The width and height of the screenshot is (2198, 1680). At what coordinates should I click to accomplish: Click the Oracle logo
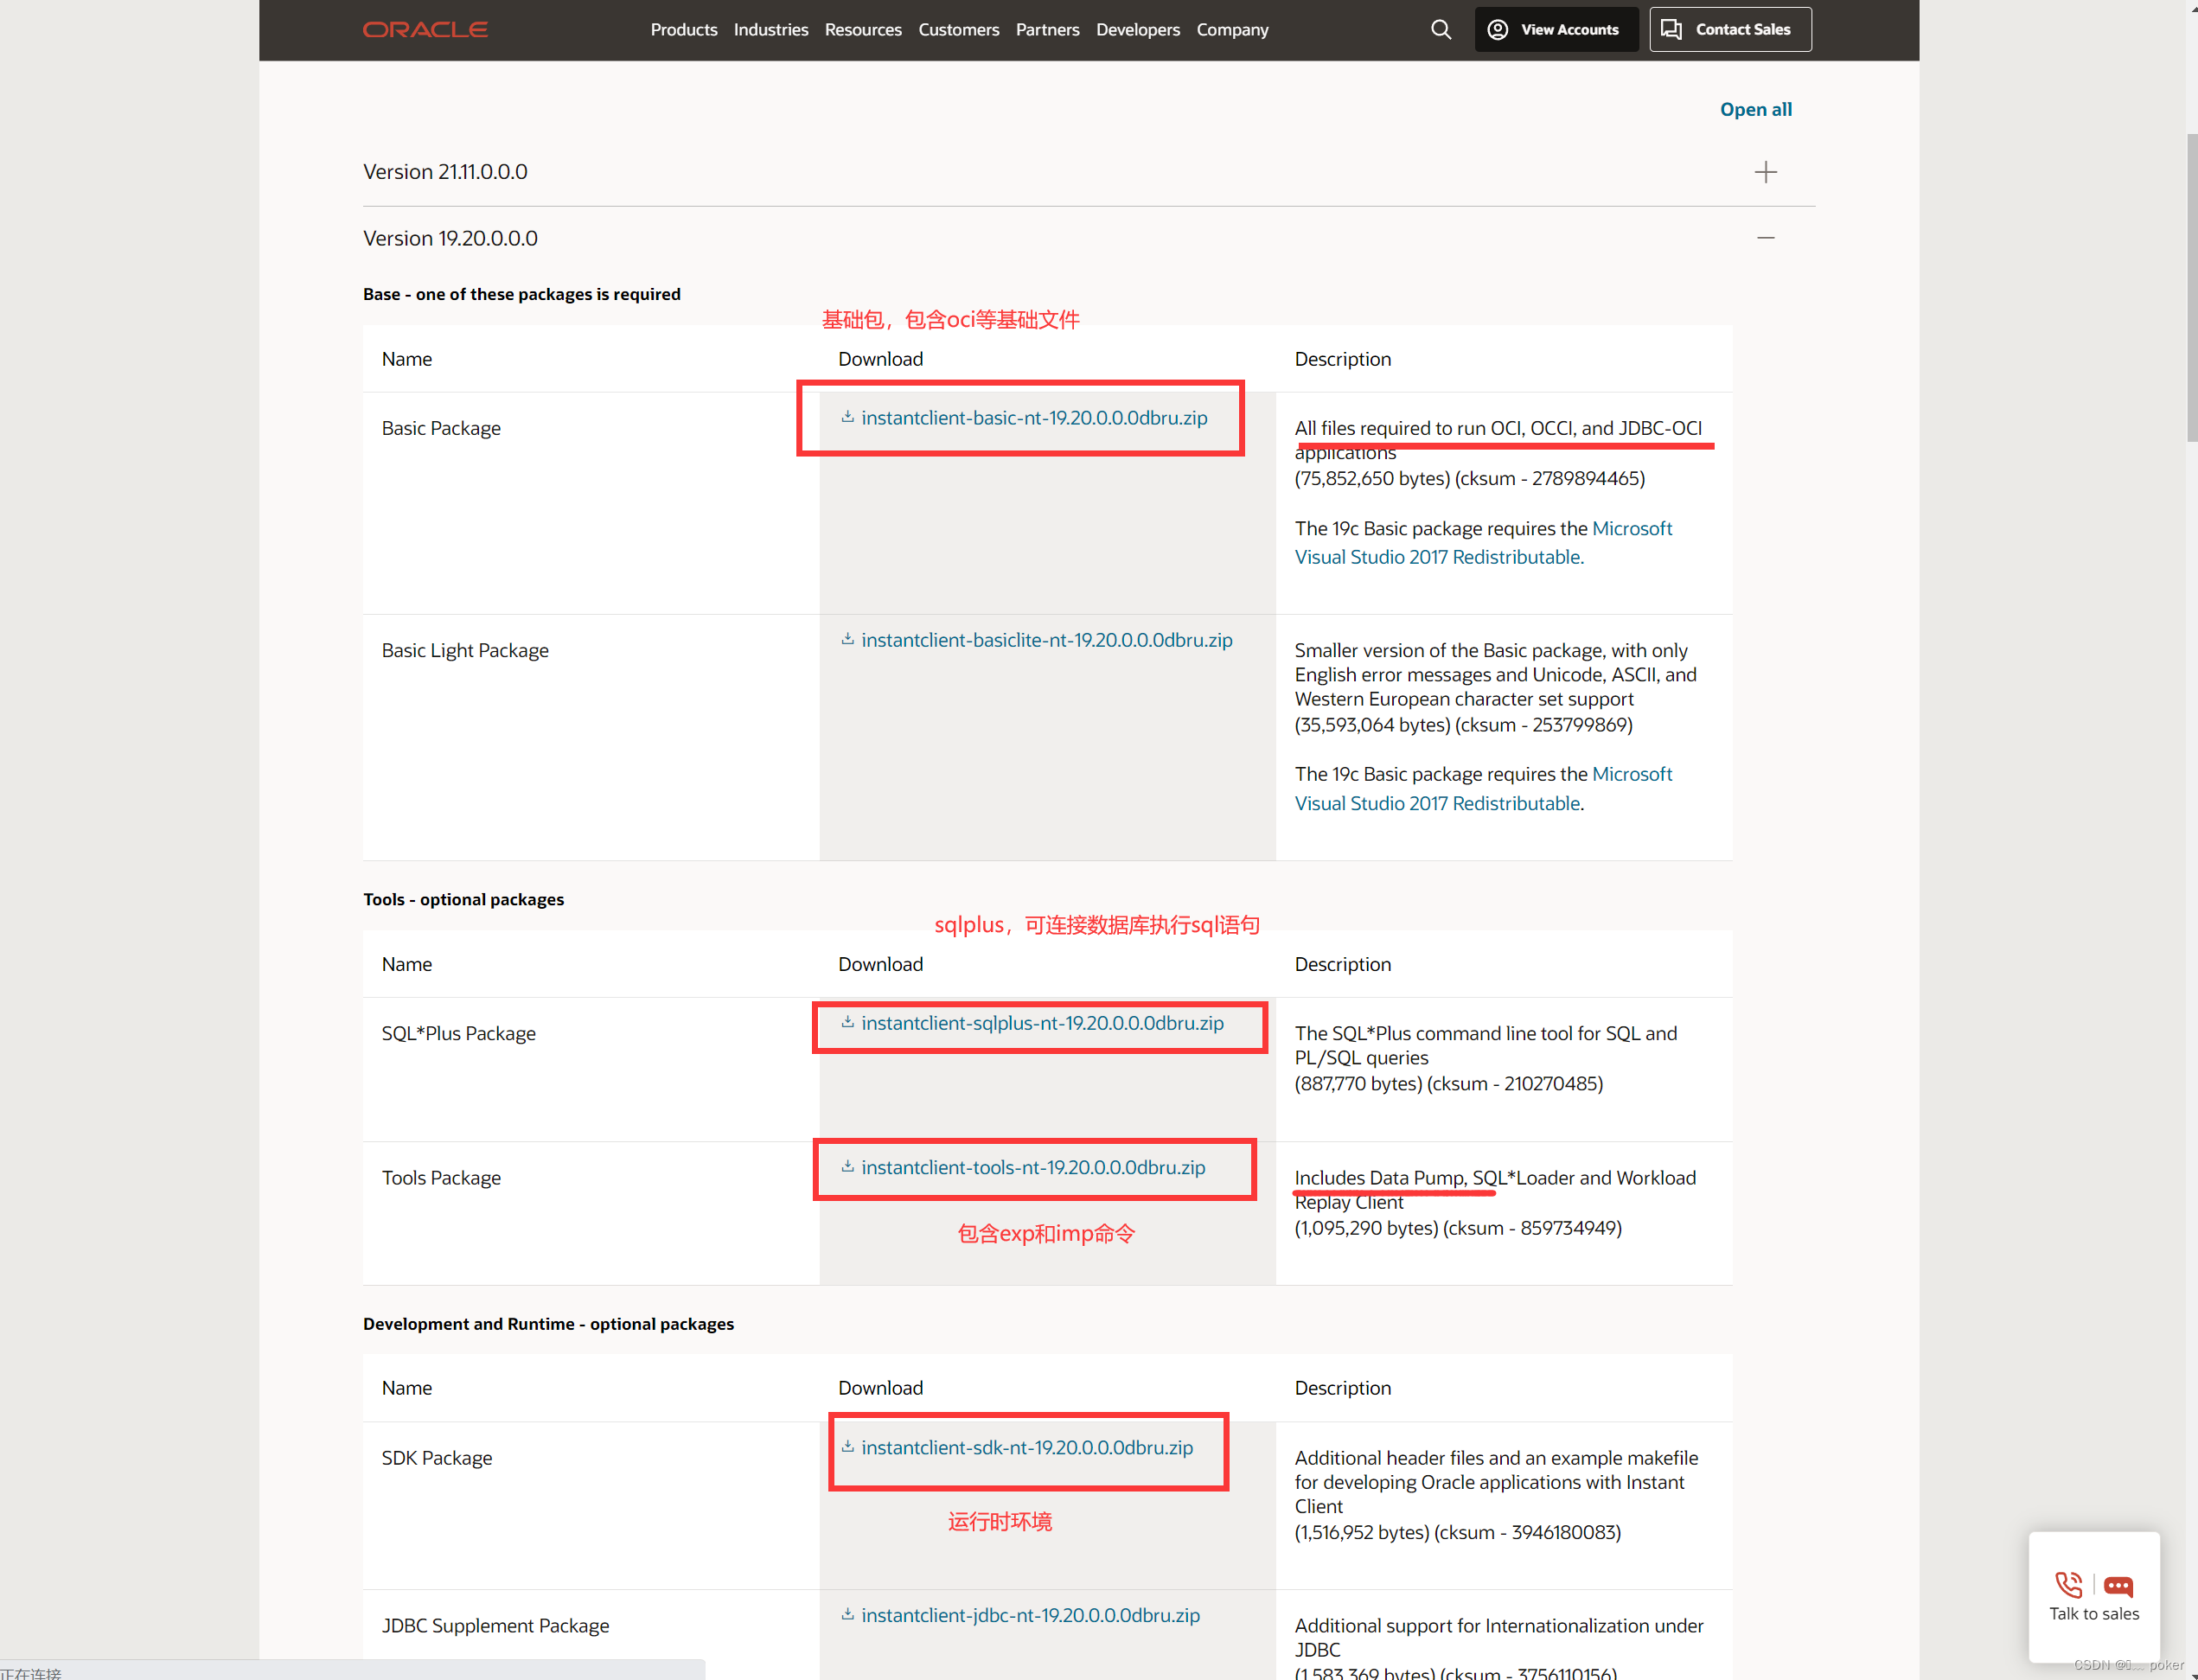click(x=425, y=30)
